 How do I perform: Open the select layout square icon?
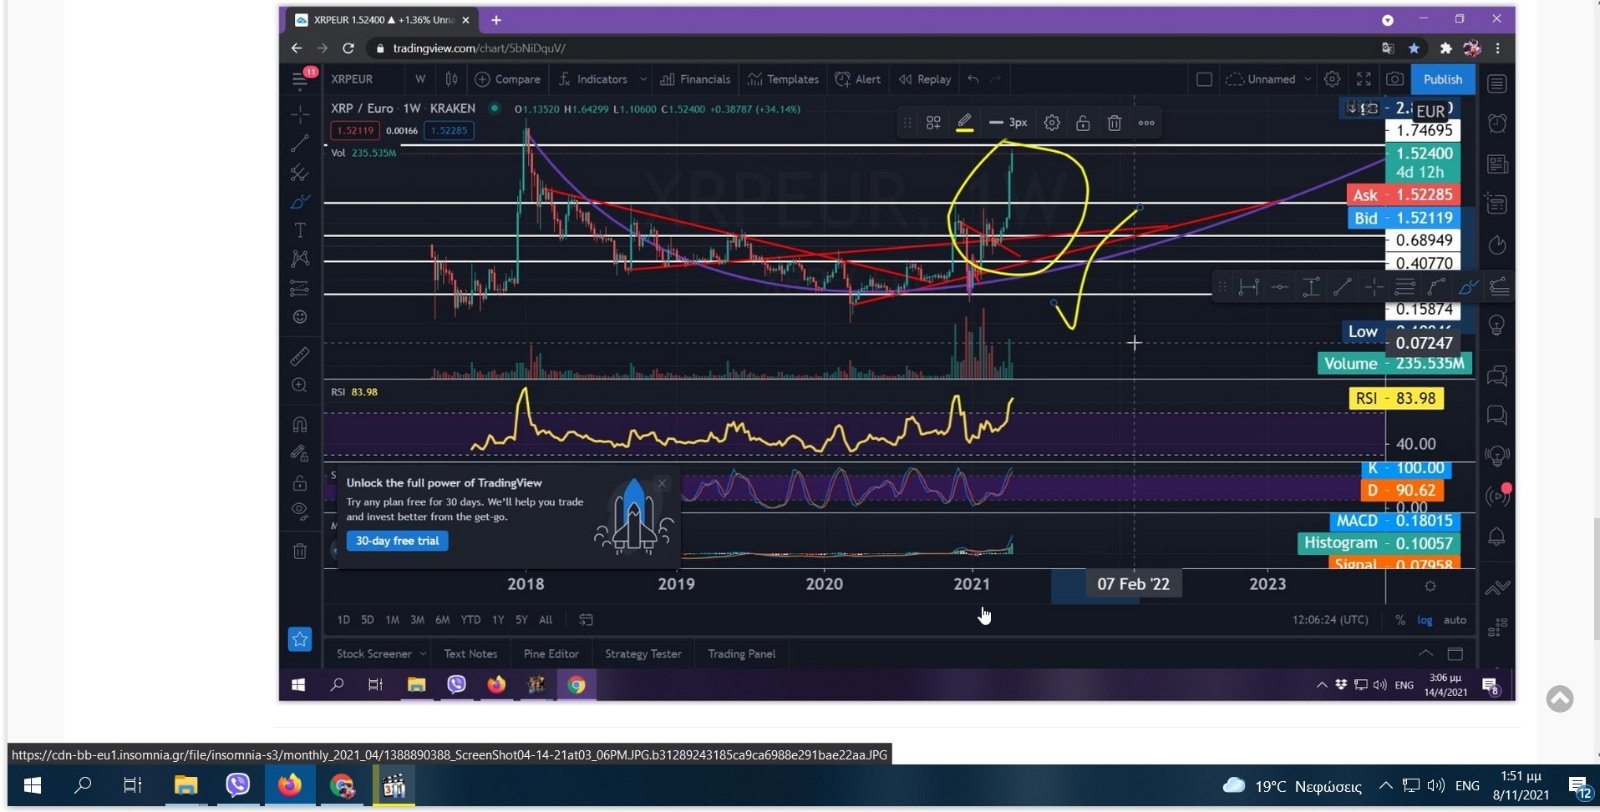[1204, 79]
